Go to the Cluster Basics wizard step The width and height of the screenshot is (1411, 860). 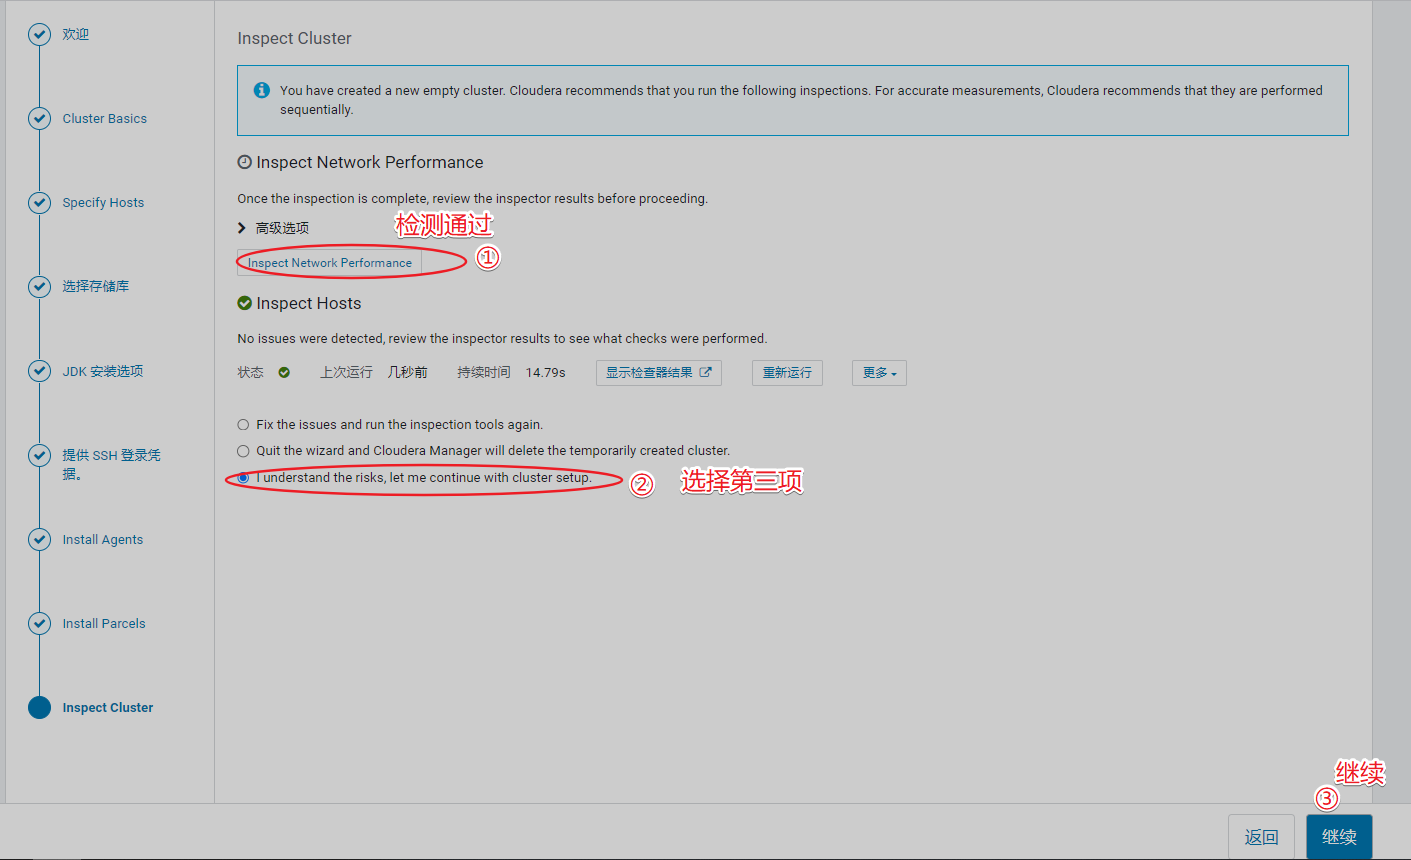[104, 119]
